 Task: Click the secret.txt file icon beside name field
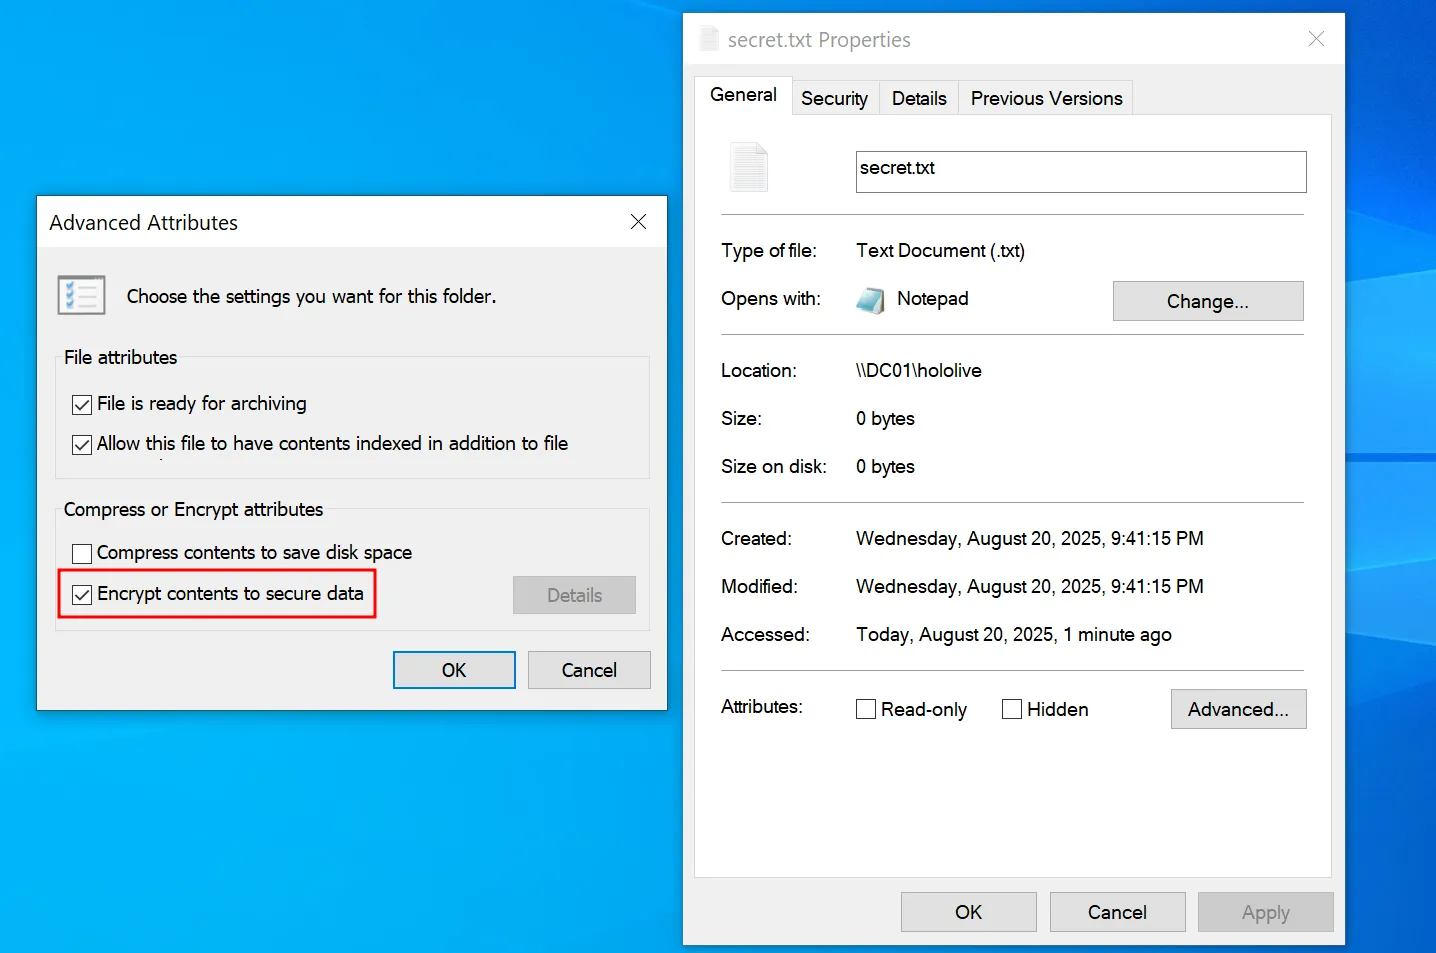(749, 167)
